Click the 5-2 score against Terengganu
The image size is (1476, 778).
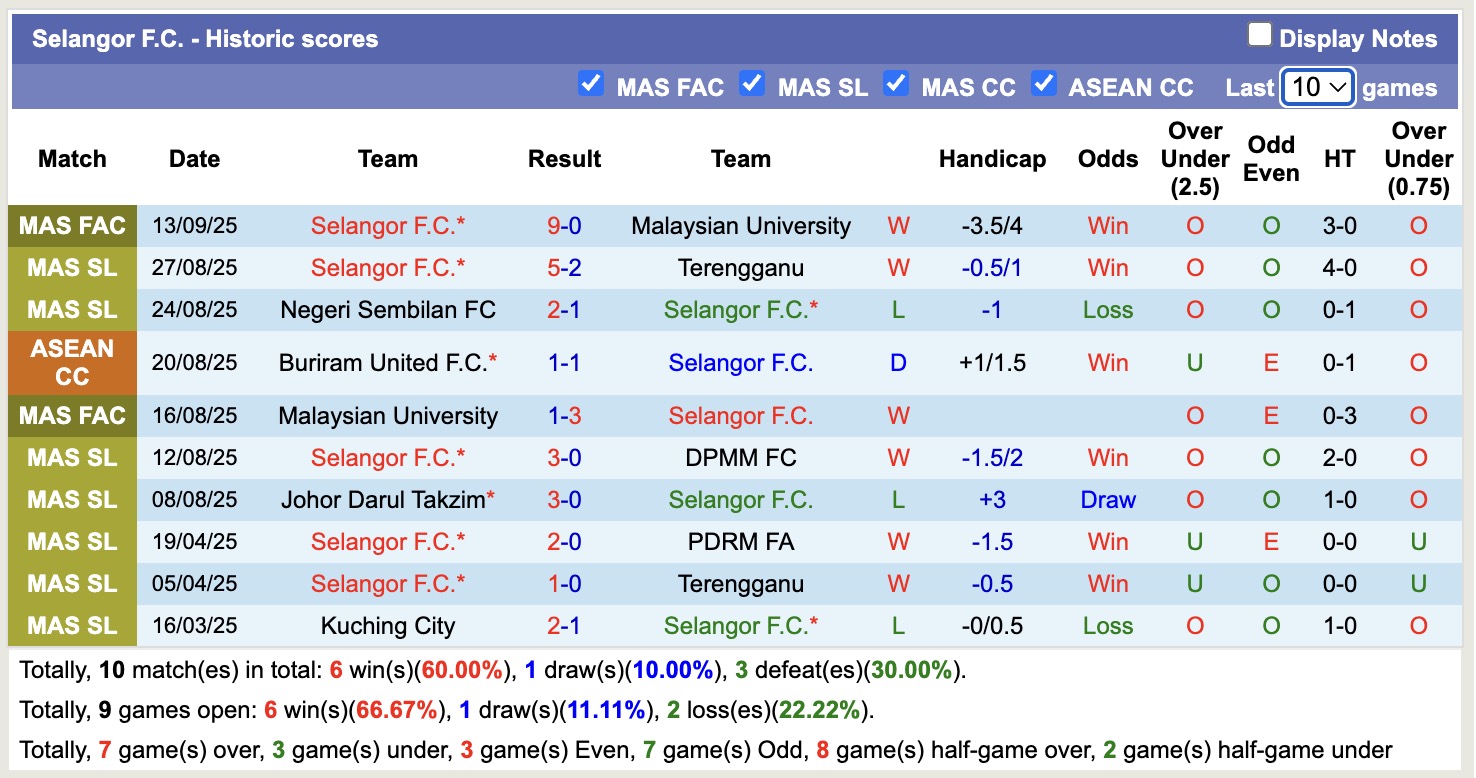pos(564,268)
